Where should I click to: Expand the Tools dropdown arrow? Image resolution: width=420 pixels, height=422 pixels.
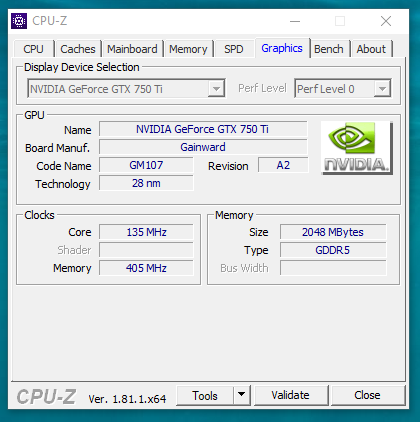242,396
